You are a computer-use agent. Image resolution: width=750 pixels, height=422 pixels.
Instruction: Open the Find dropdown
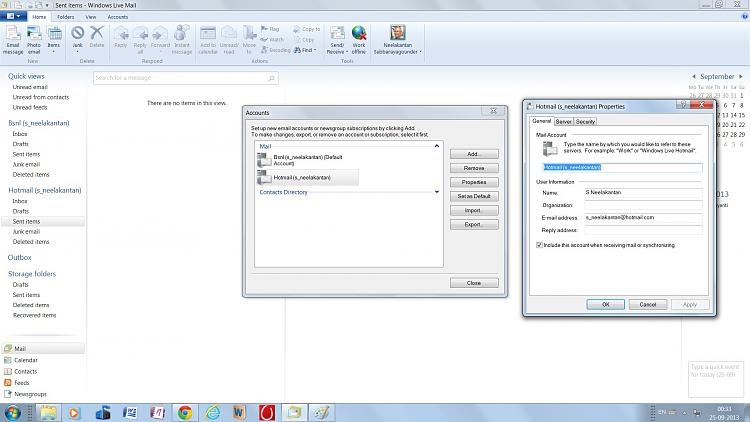[x=305, y=50]
